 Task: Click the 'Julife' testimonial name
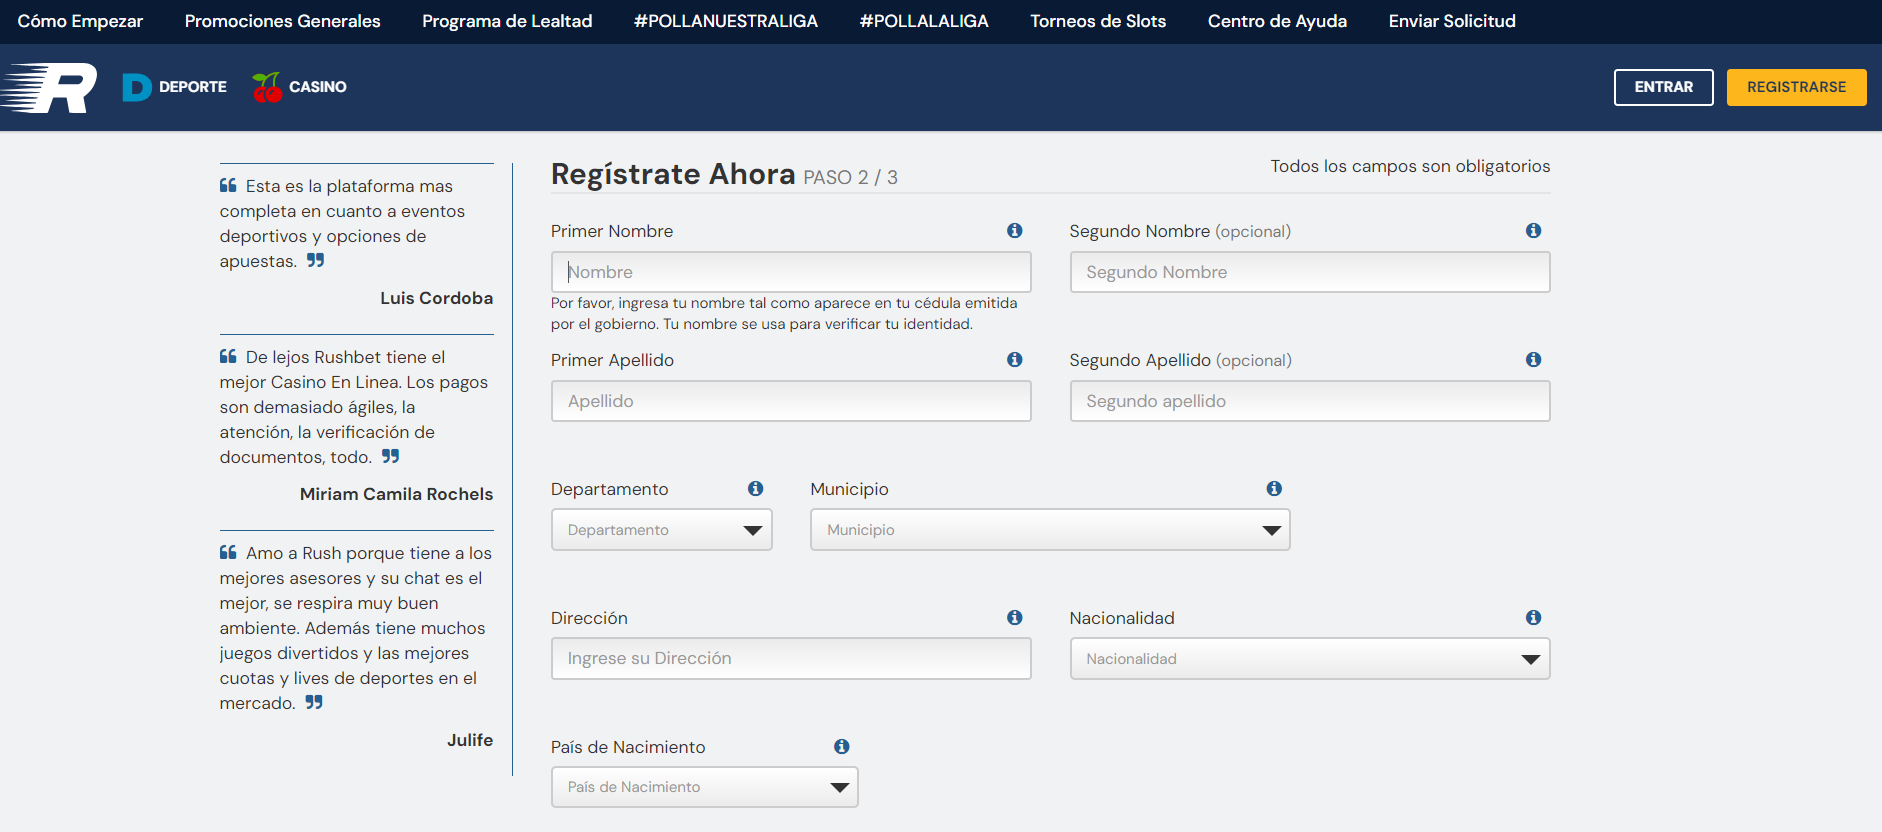(470, 740)
